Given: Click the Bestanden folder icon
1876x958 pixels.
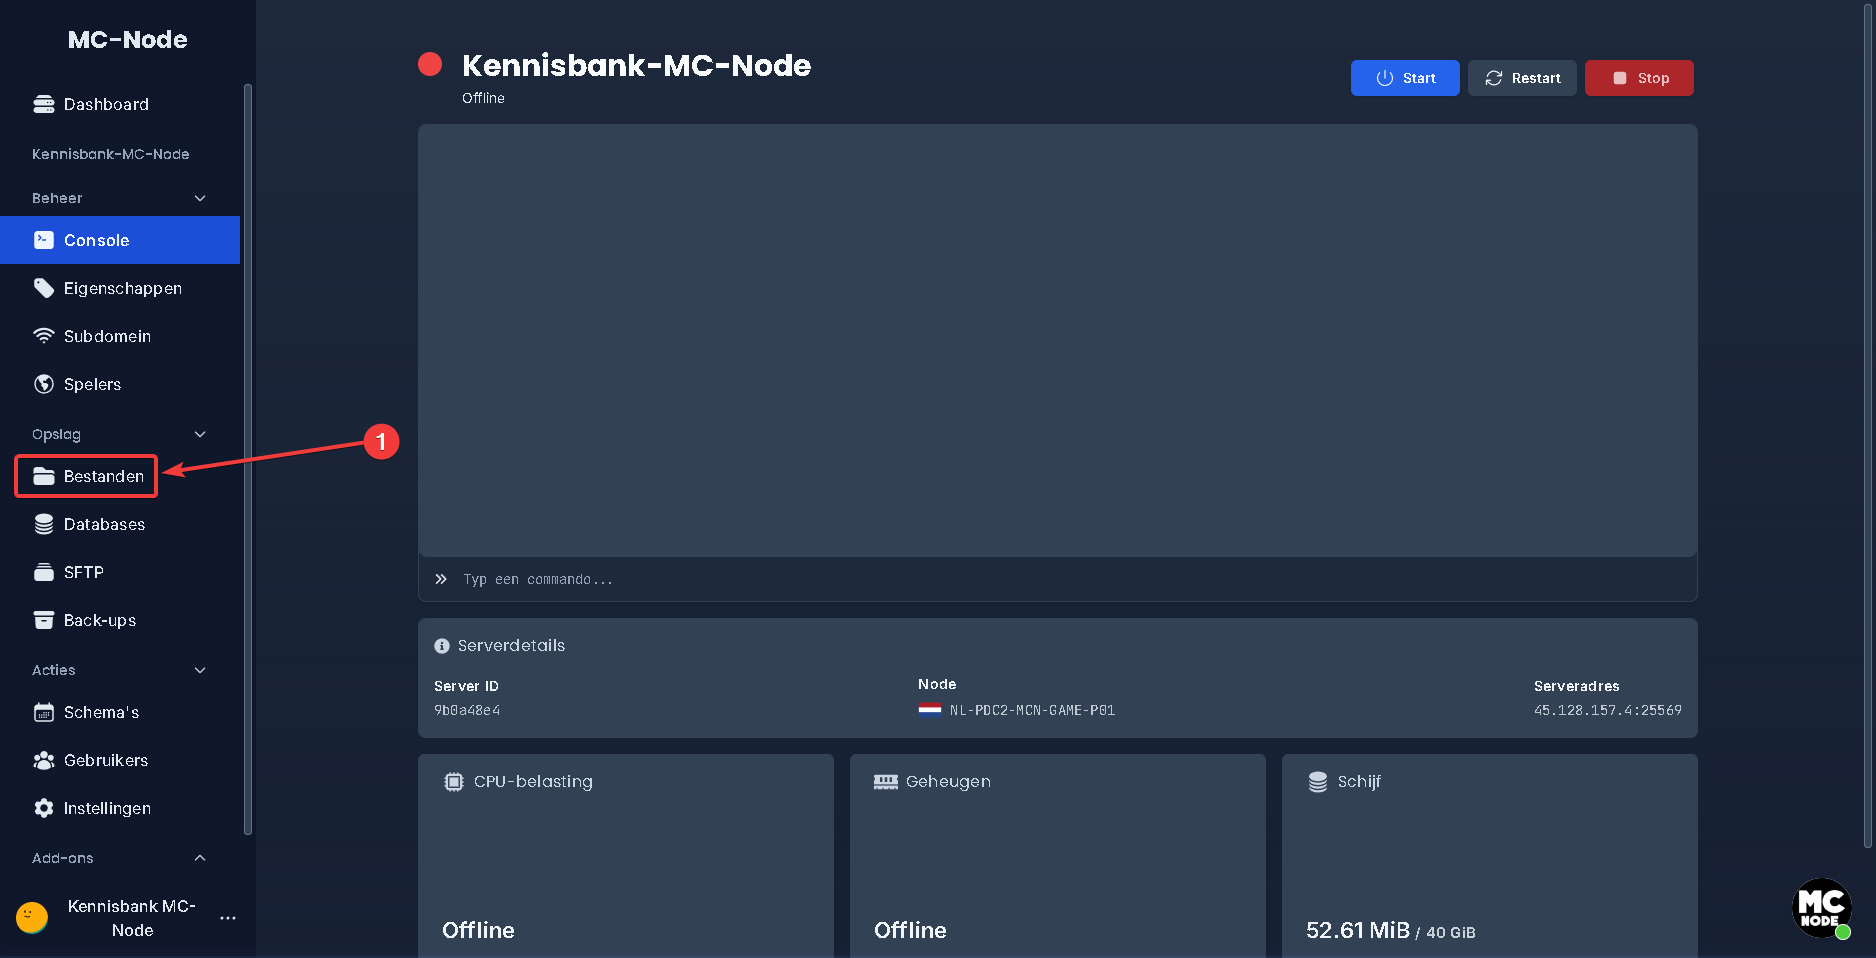Looking at the screenshot, I should 44,476.
